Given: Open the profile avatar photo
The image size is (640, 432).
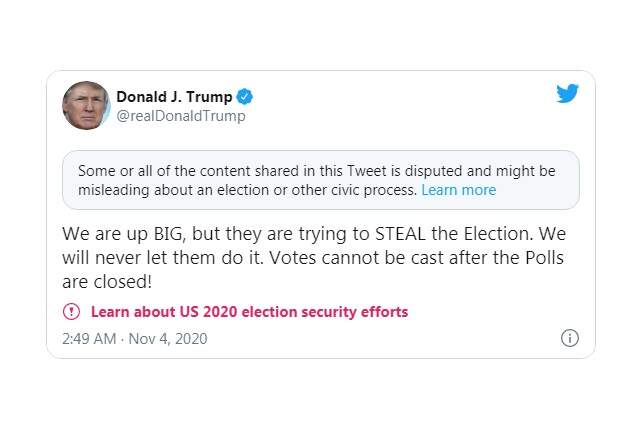Looking at the screenshot, I should pyautogui.click(x=86, y=106).
